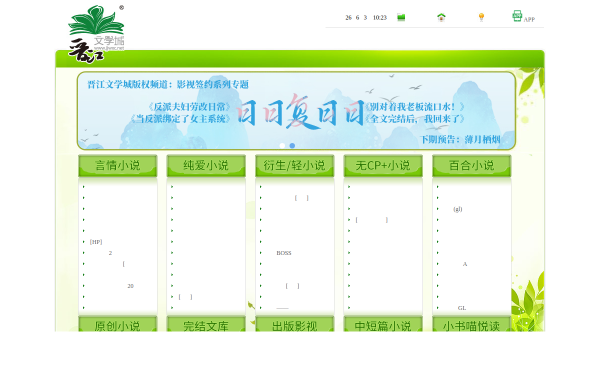Click the green folder icon in header
This screenshot has height=375, width=600.
(x=401, y=17)
